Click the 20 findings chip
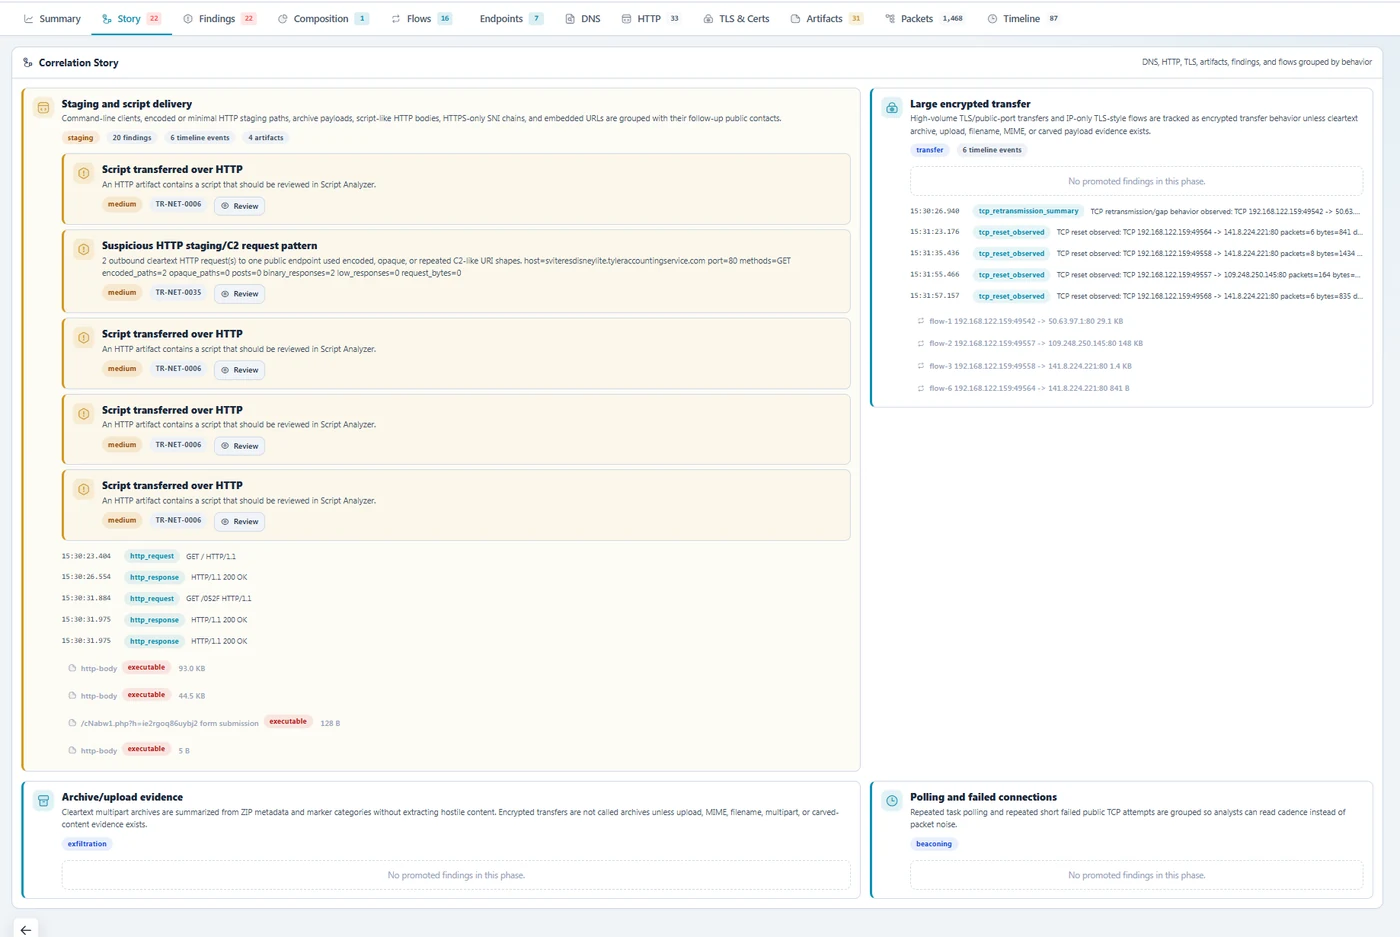The image size is (1400, 937). [132, 138]
